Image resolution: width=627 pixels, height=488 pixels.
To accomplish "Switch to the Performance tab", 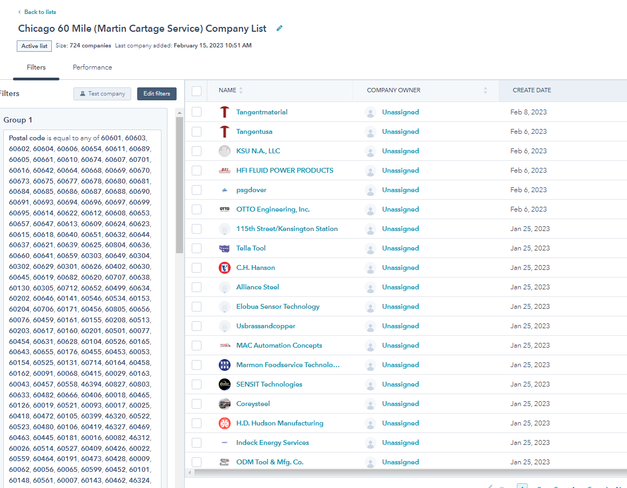I will click(92, 68).
